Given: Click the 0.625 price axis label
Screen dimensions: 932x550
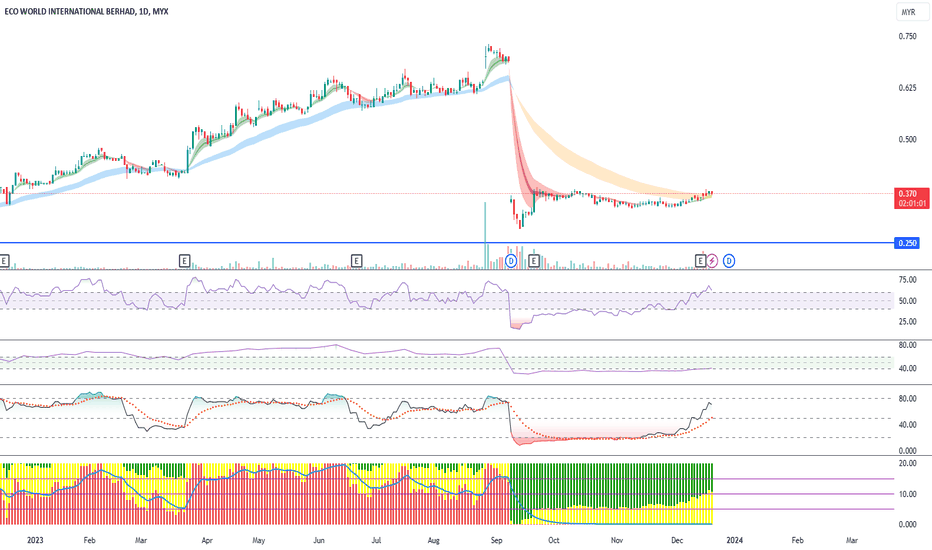Looking at the screenshot, I should pyautogui.click(x=907, y=88).
